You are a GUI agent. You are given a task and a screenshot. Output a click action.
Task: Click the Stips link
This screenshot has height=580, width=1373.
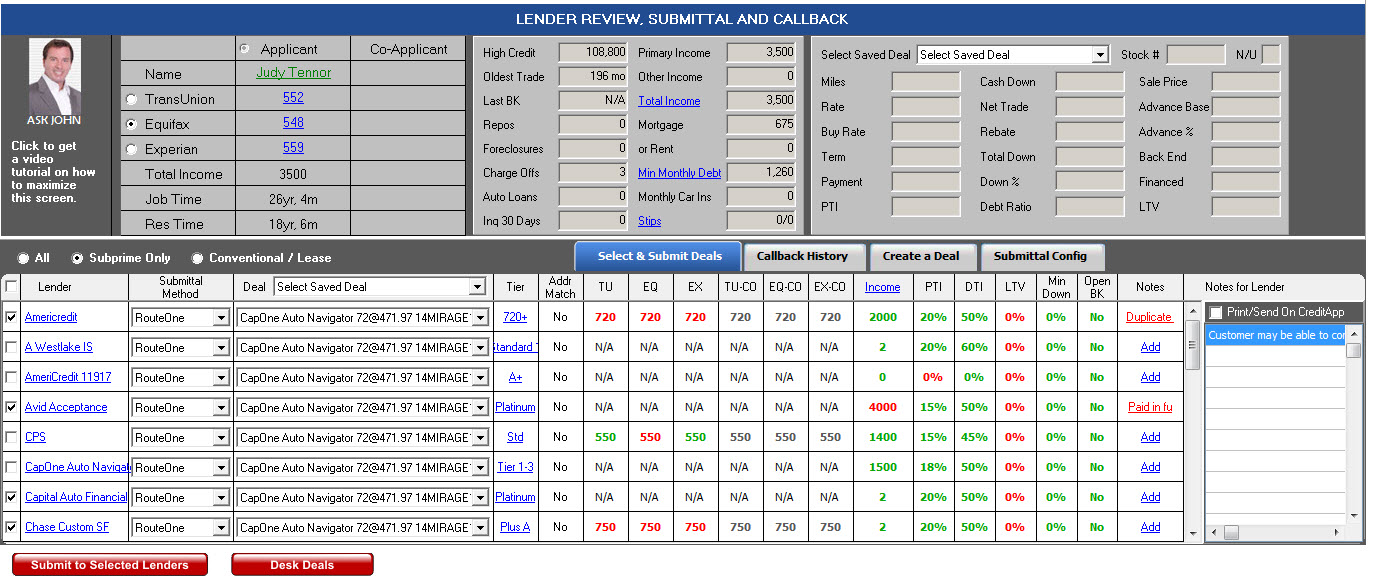(x=649, y=221)
